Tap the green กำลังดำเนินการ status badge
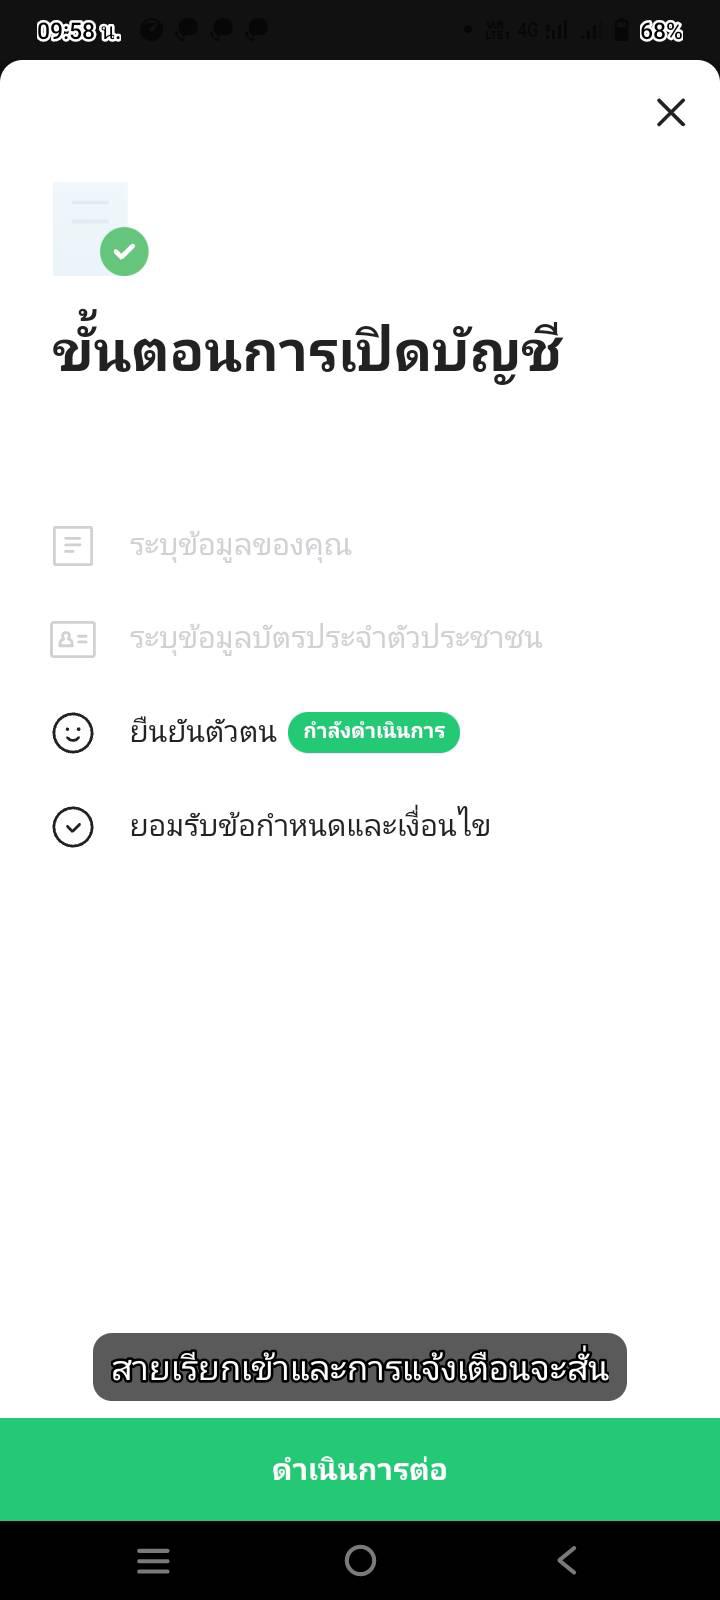This screenshot has width=720, height=1600. pyautogui.click(x=374, y=732)
